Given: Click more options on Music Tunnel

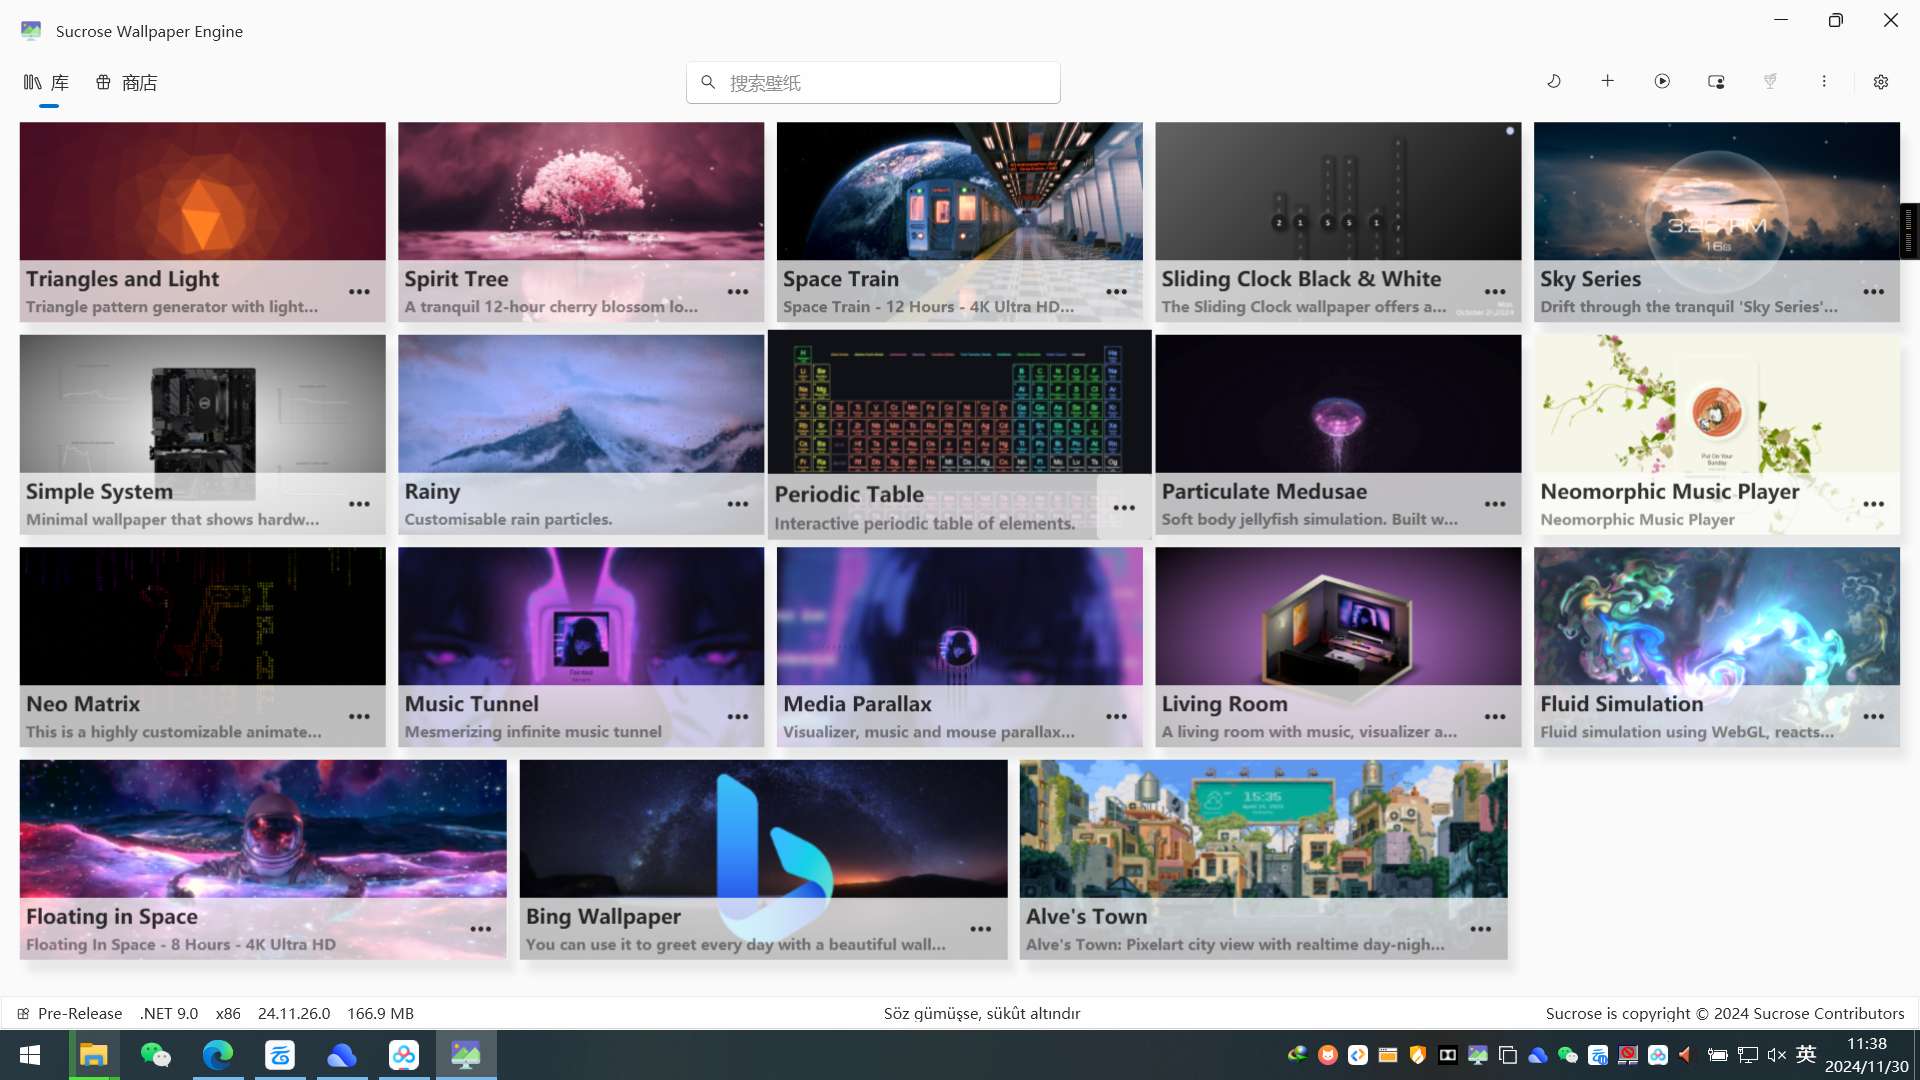Looking at the screenshot, I should coord(736,716).
